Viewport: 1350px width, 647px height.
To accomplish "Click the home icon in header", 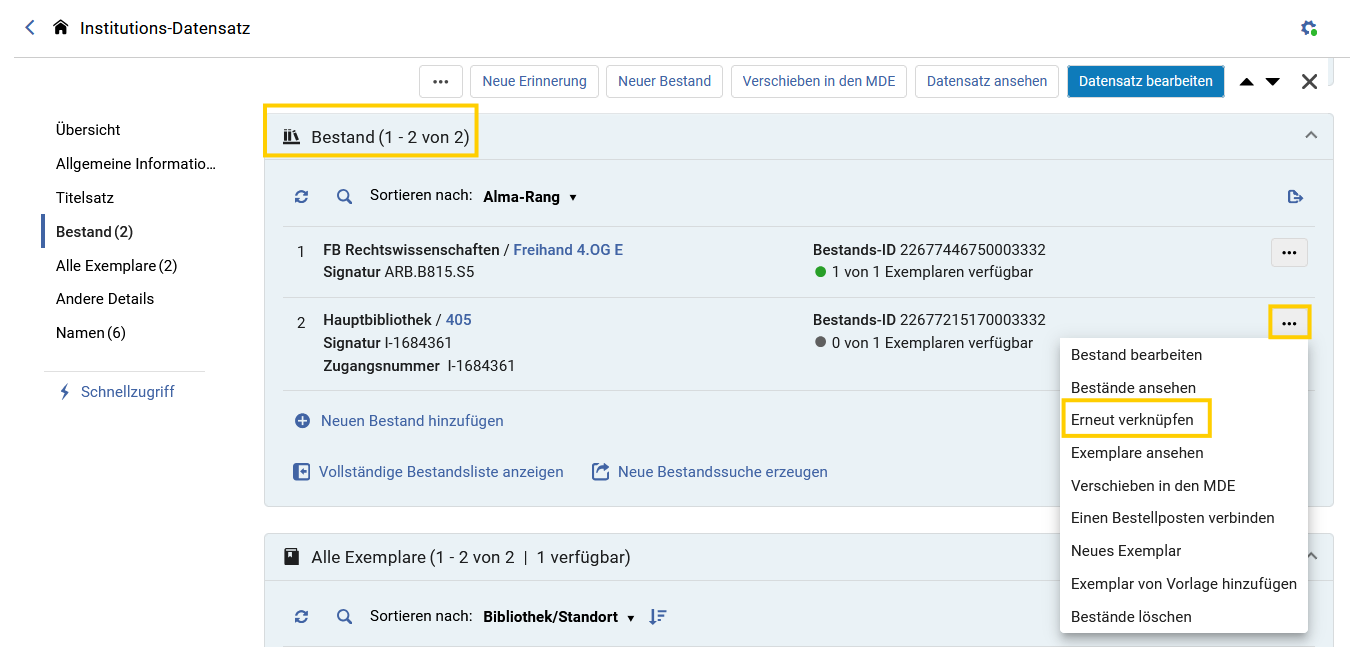I will point(61,28).
